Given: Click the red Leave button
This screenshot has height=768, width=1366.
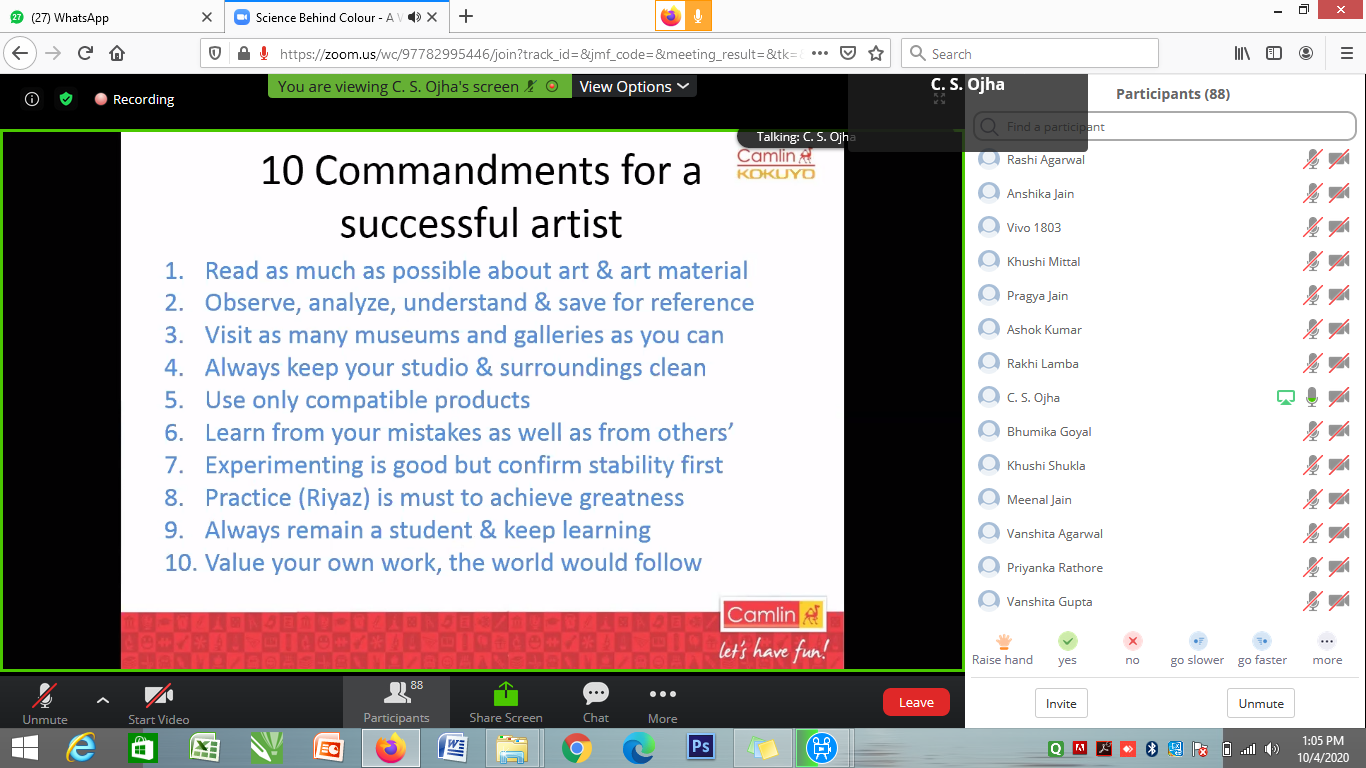Looking at the screenshot, I should click(915, 702).
